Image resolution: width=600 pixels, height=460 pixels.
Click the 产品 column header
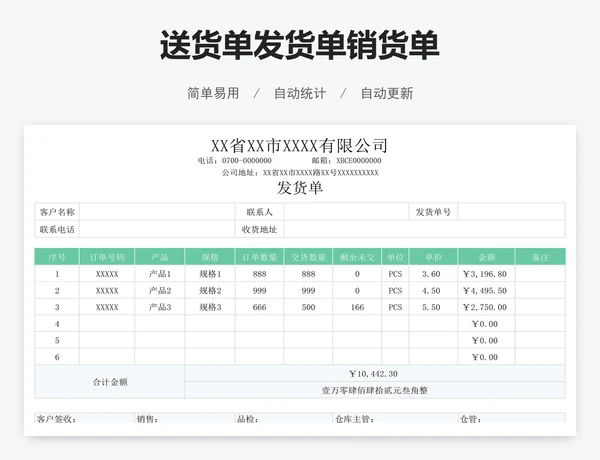pos(160,257)
